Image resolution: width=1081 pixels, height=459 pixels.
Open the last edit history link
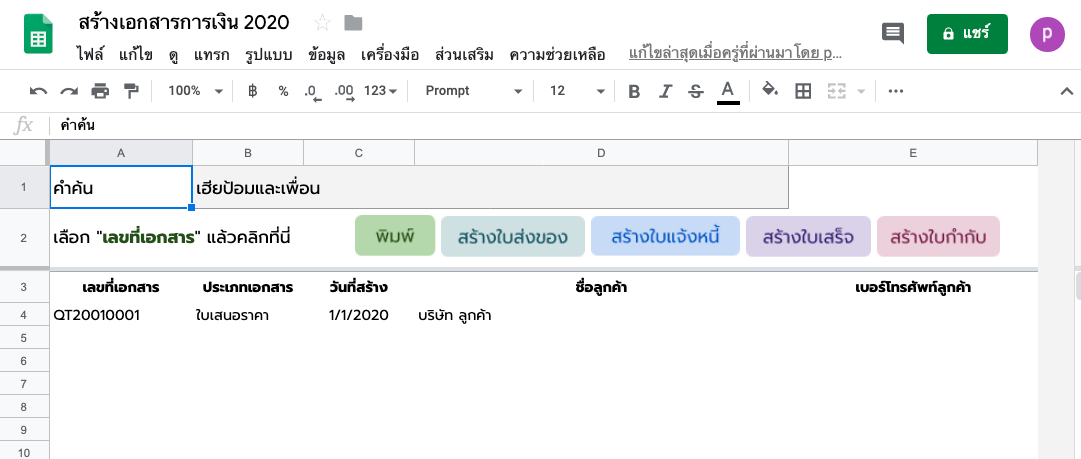pyautogui.click(x=735, y=53)
